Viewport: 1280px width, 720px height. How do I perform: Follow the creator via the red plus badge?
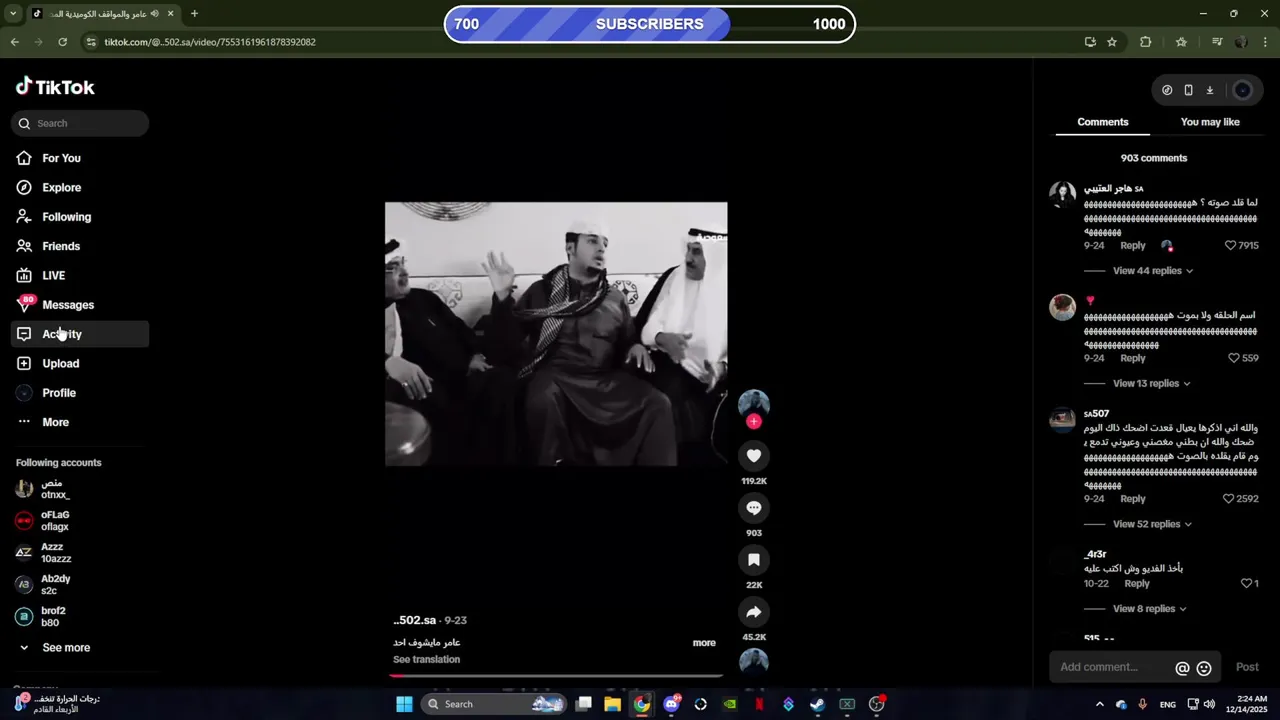(754, 422)
